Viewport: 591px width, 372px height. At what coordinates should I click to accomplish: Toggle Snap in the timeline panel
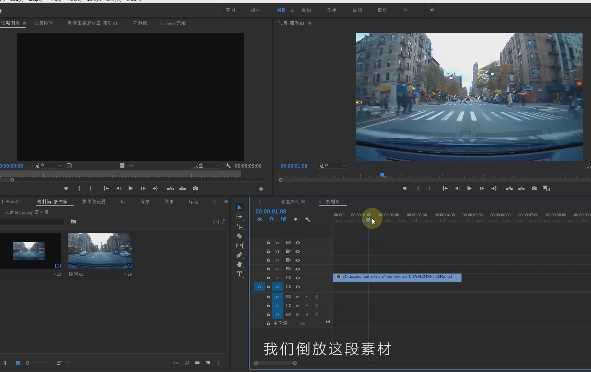click(x=271, y=219)
